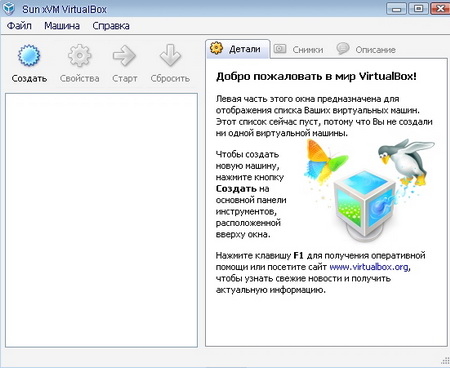
Task: Click the Сбросить down-arrow icon
Action: (x=170, y=55)
